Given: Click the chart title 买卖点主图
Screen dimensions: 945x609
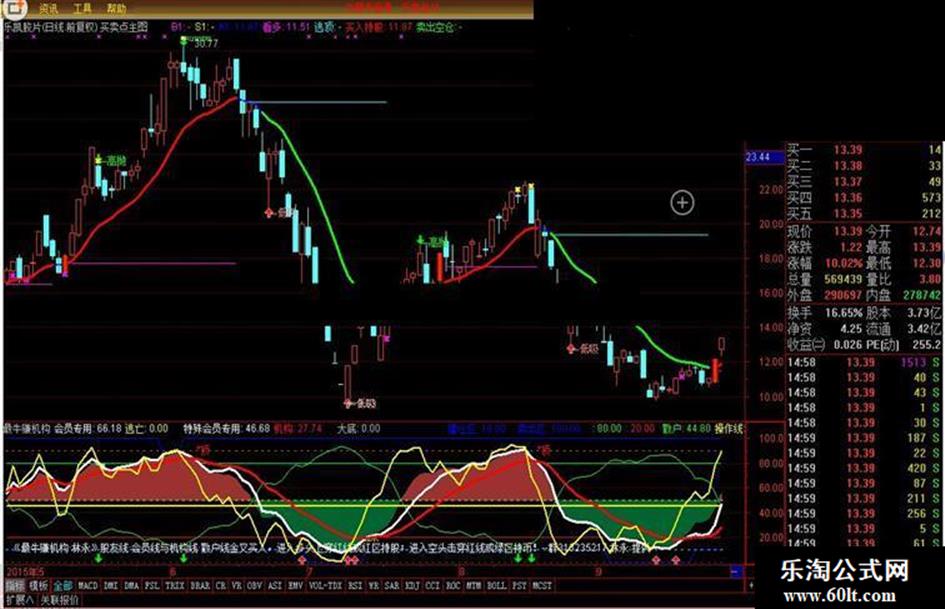Looking at the screenshot, I should pos(124,27).
